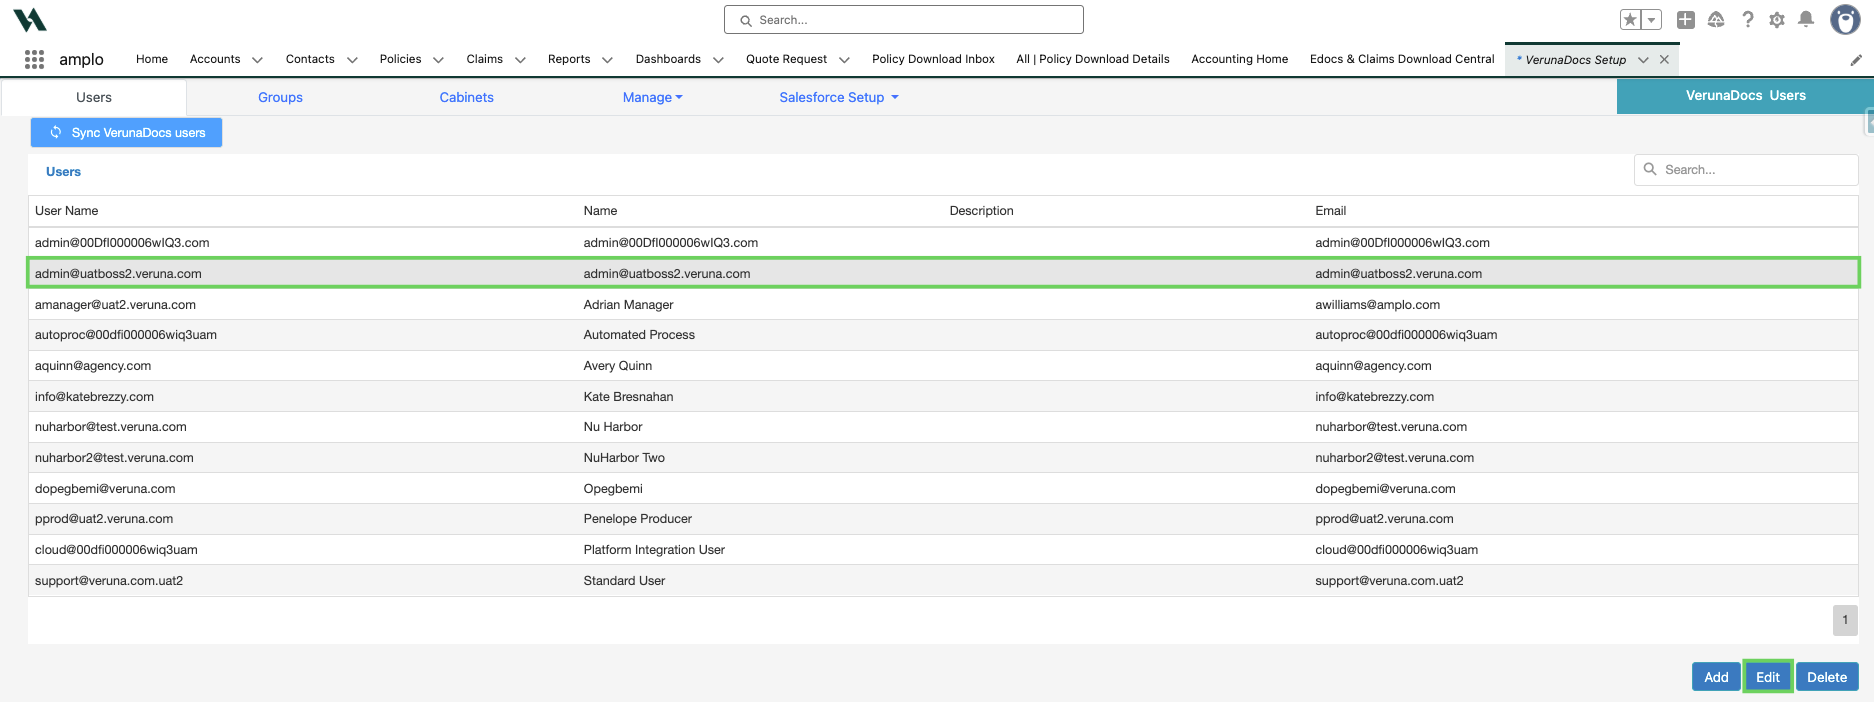Image resolution: width=1874 pixels, height=702 pixels.
Task: Click the Name column header
Action: (x=600, y=211)
